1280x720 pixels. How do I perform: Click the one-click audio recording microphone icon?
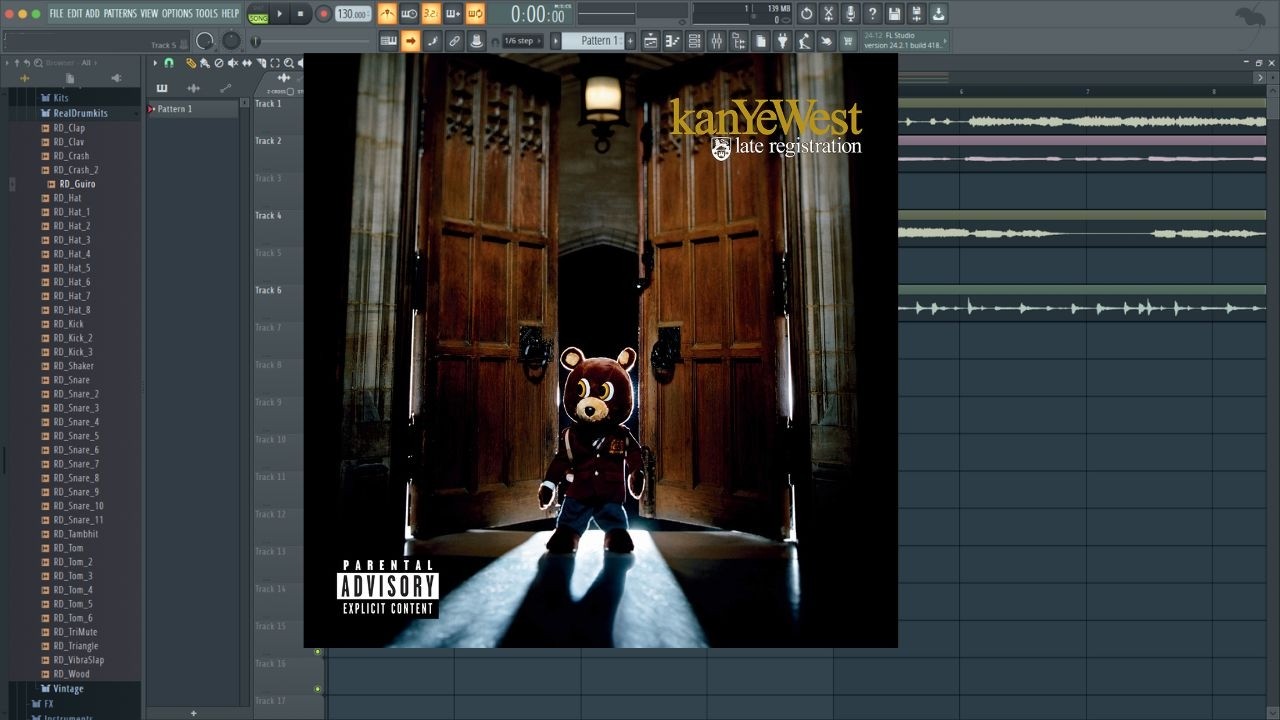click(850, 14)
